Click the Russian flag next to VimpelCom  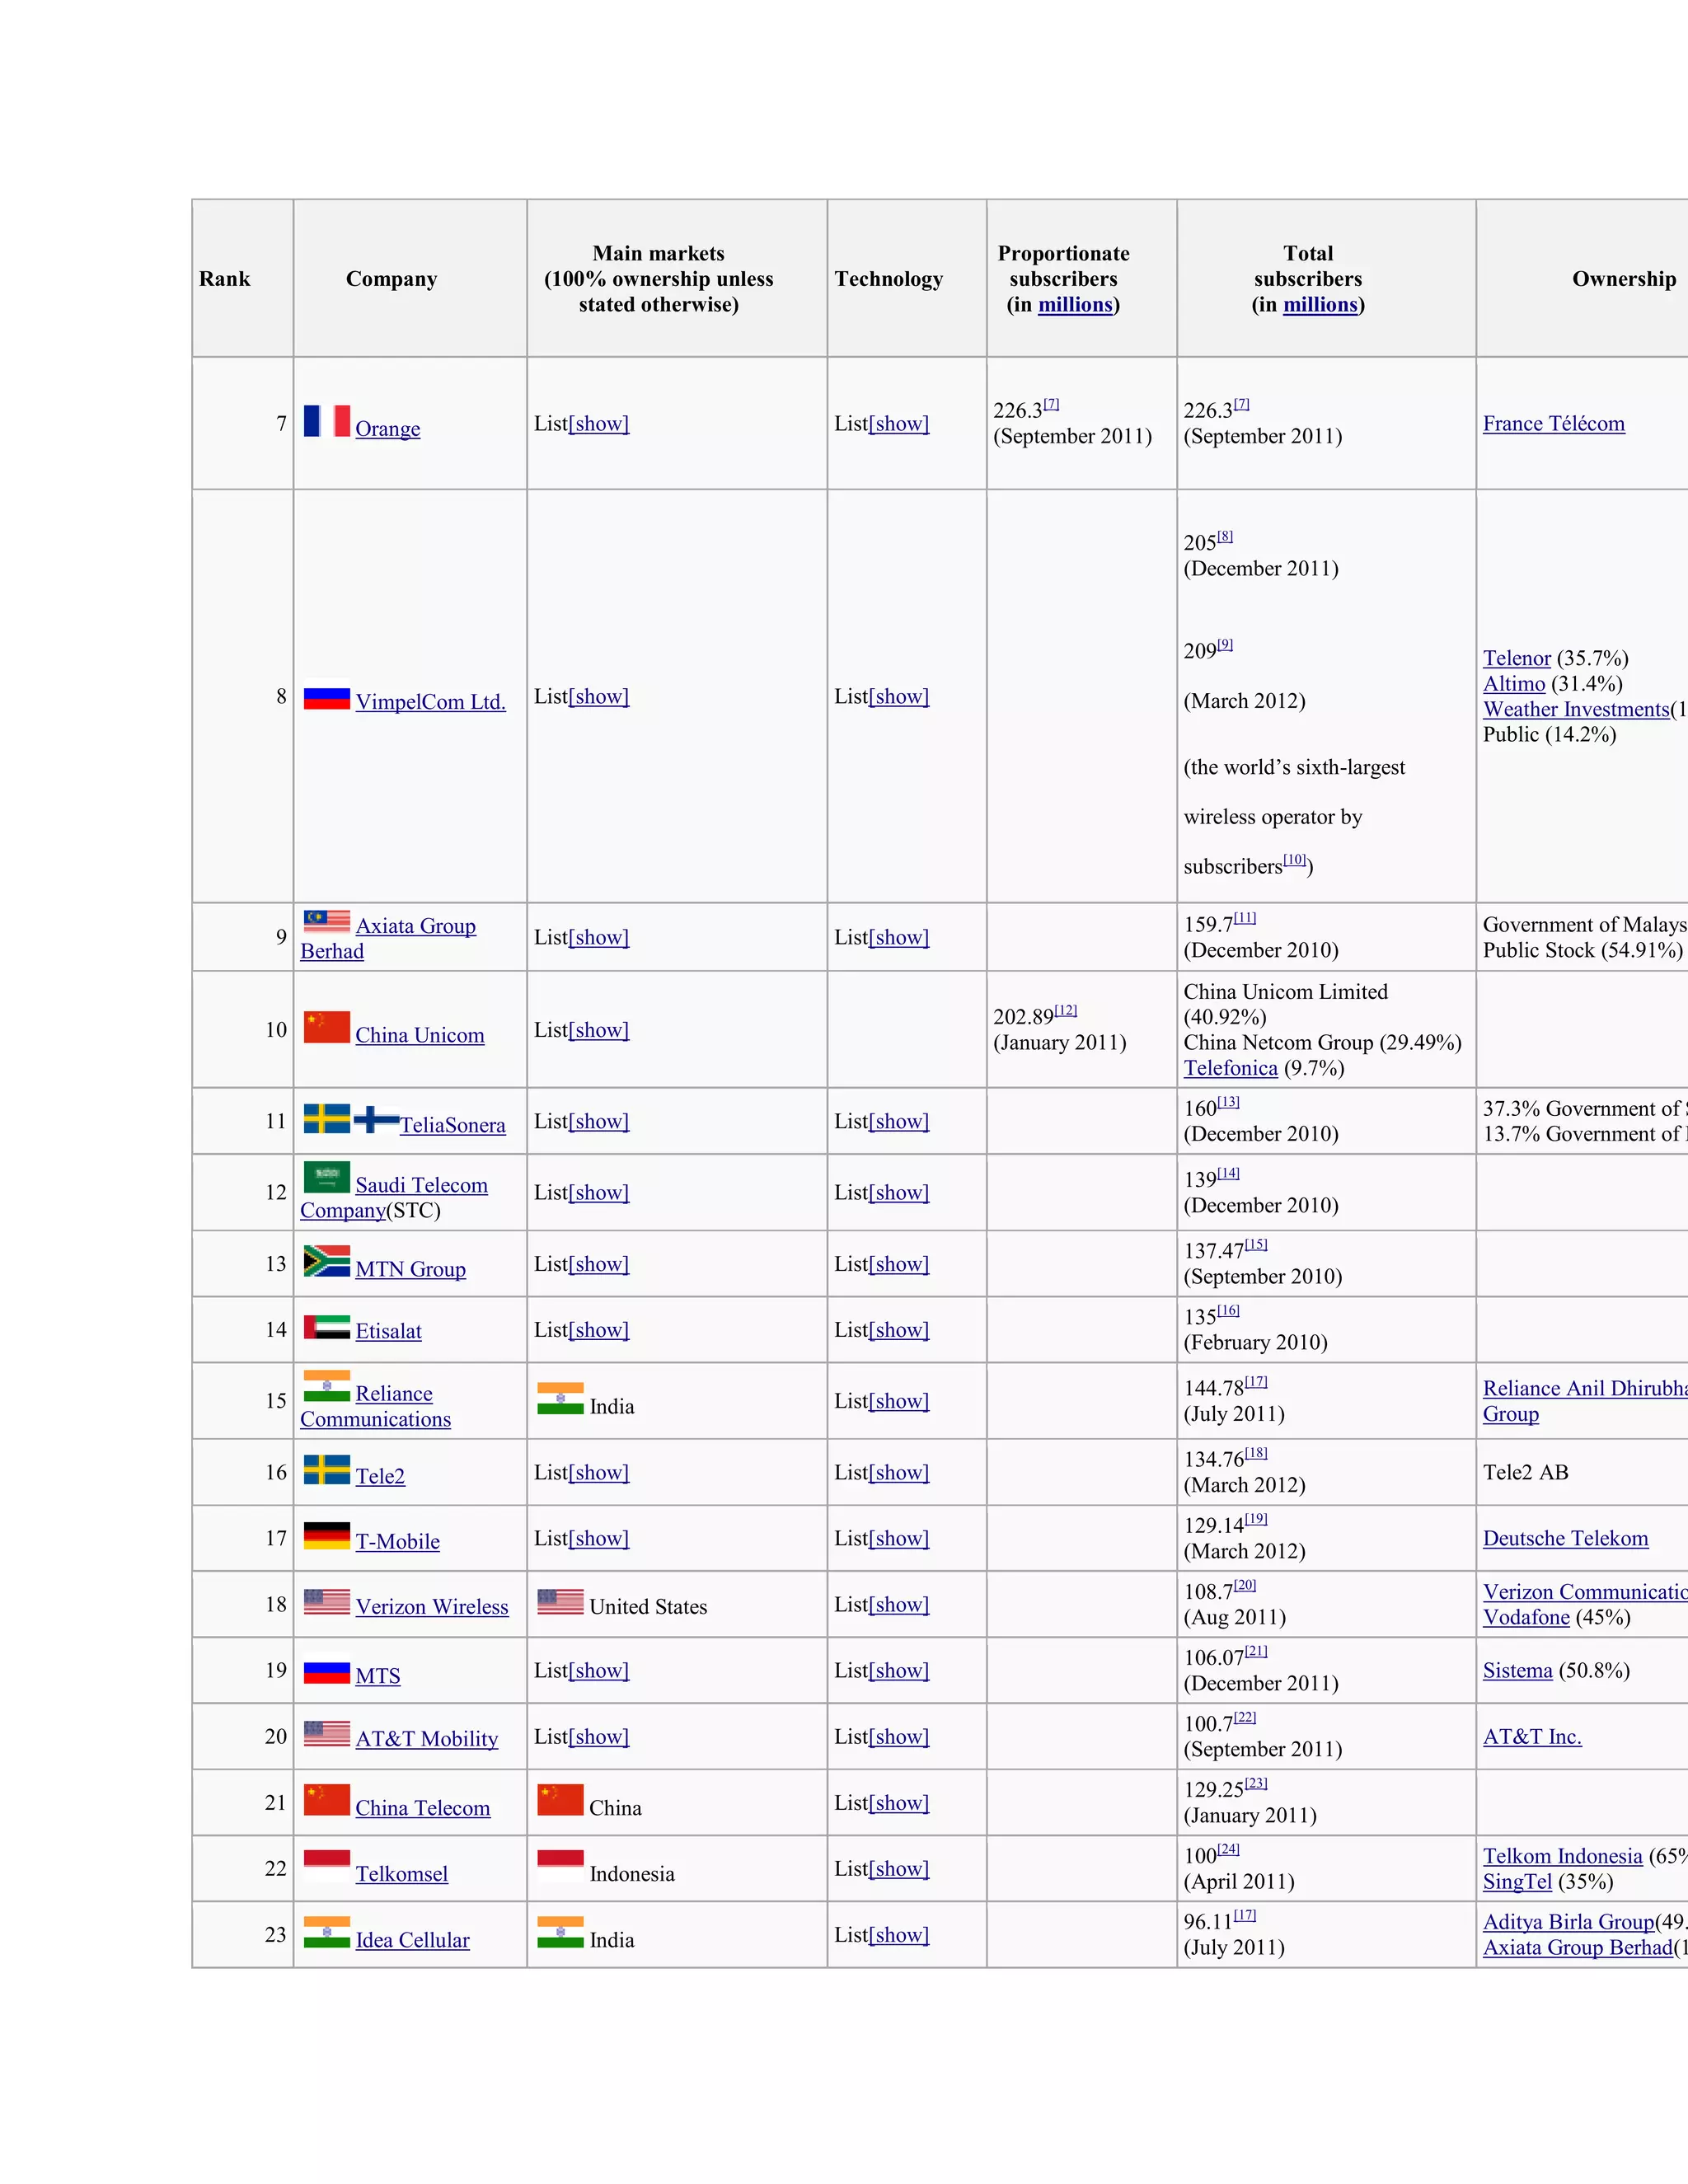point(327,694)
